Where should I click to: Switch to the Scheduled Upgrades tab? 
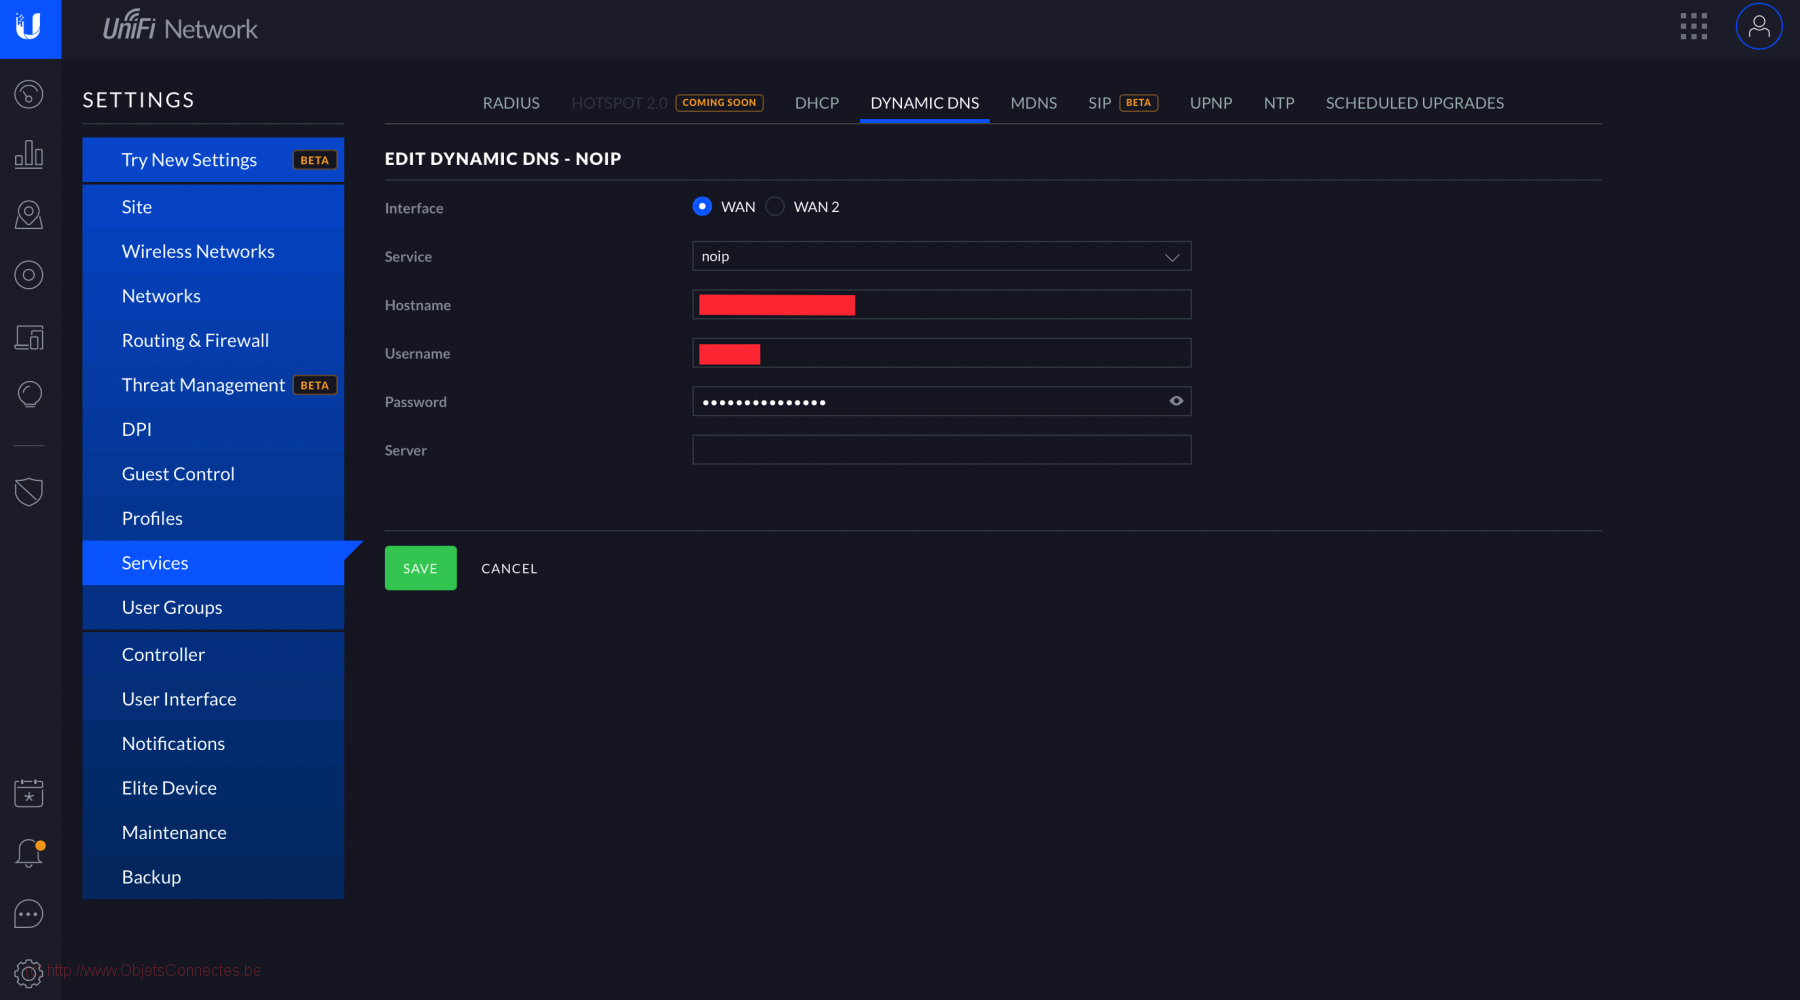1415,103
